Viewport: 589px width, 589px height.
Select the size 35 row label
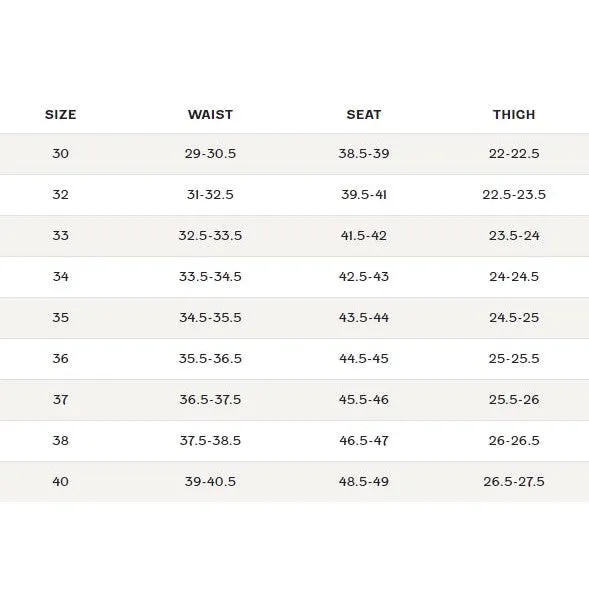(60, 317)
